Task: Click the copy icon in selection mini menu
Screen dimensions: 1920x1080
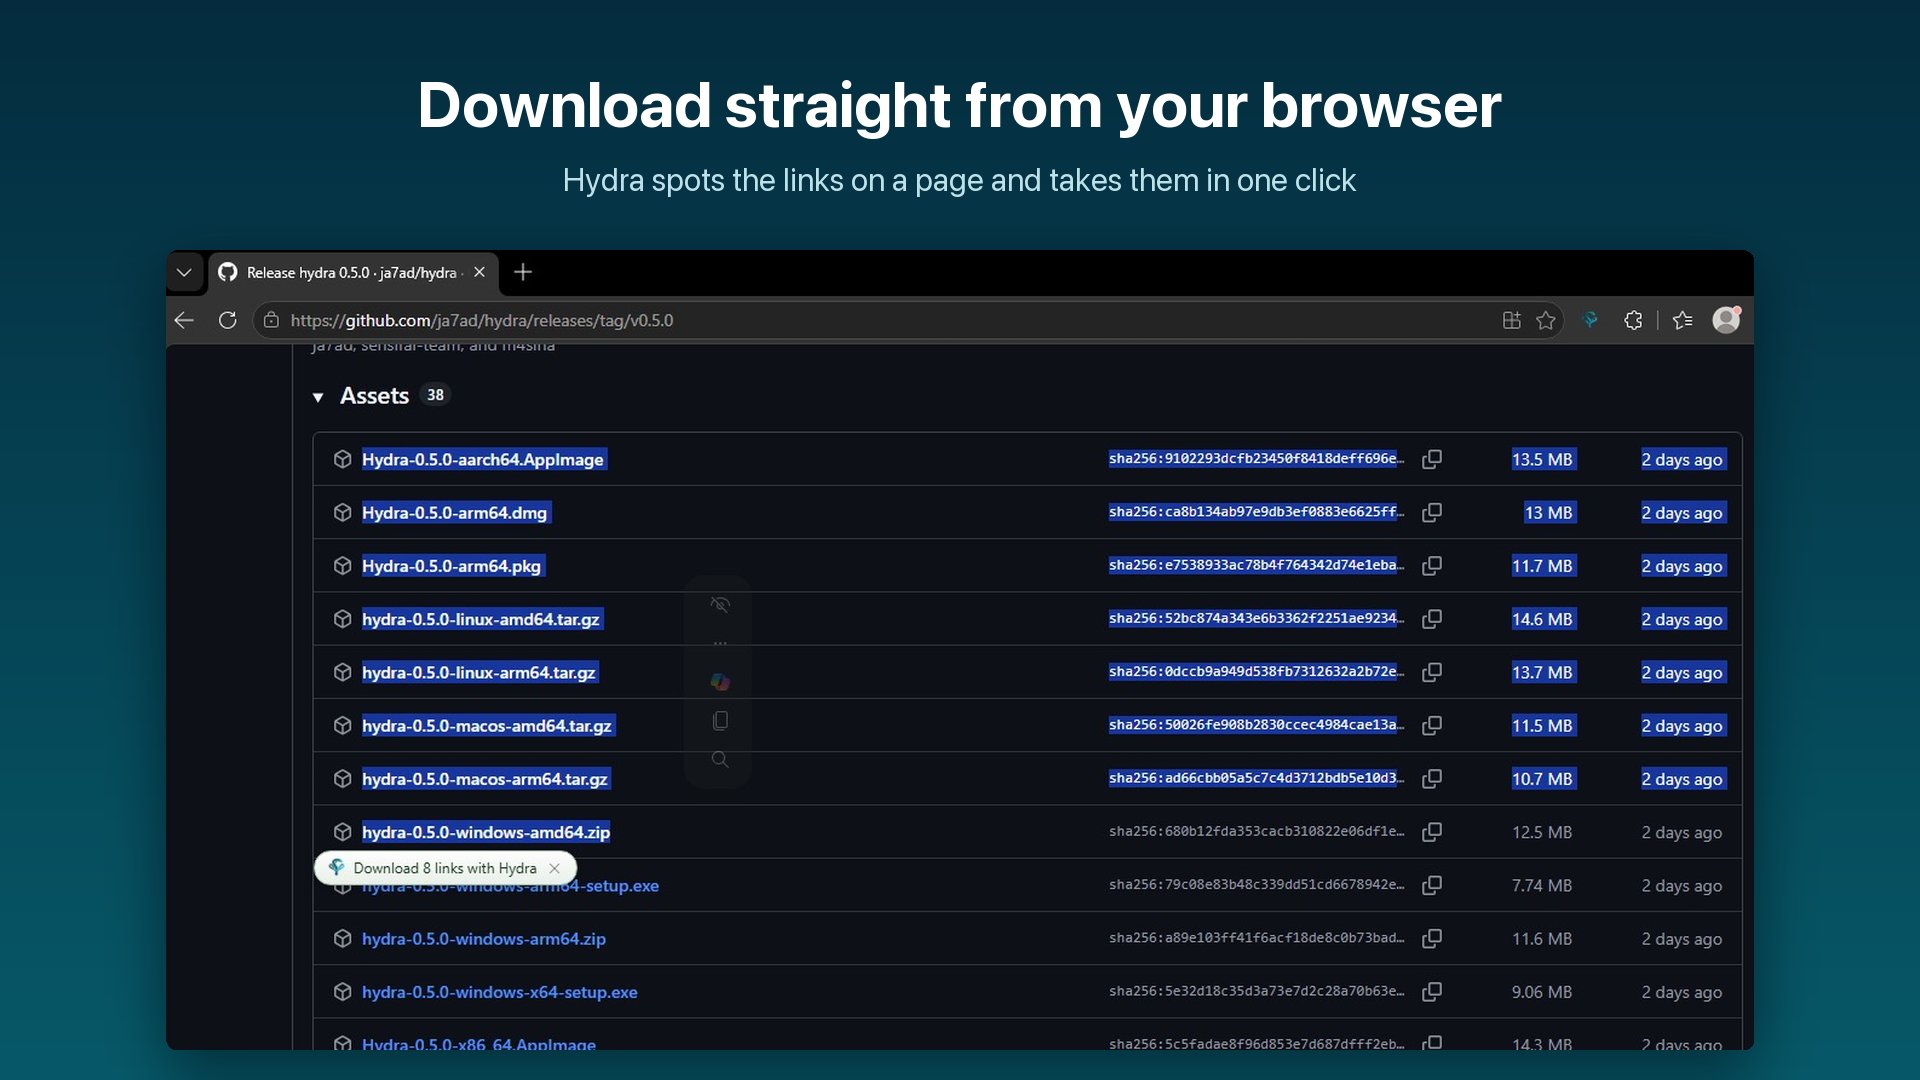Action: (720, 721)
